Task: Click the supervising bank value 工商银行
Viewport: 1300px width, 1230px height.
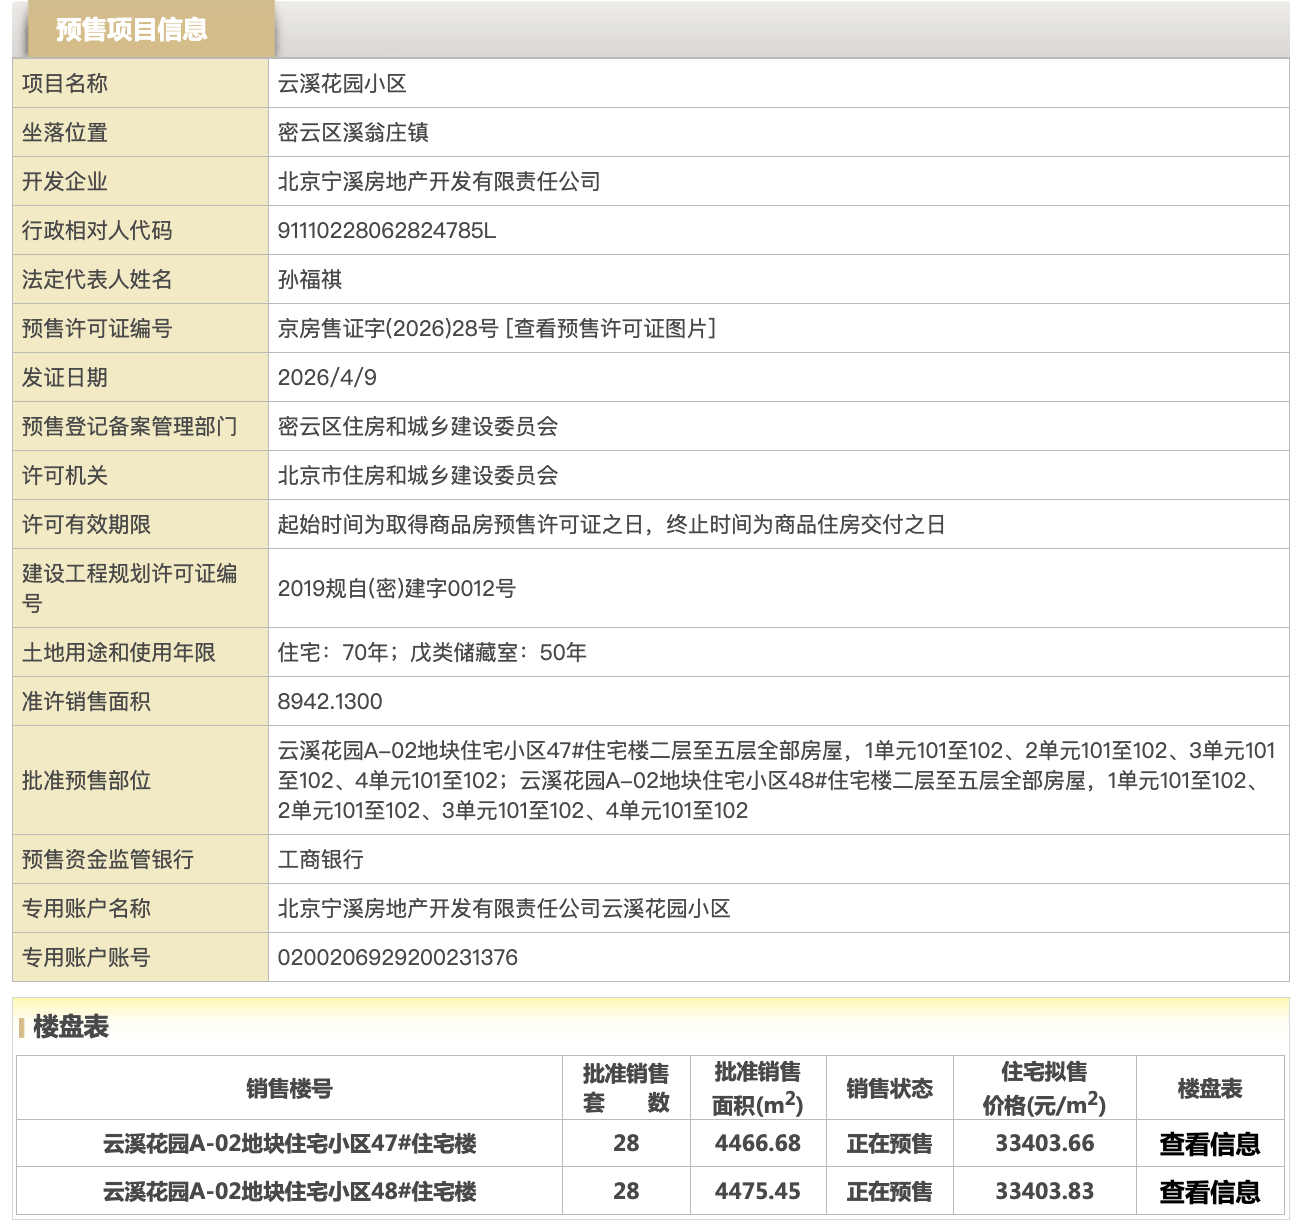Action: 320,860
